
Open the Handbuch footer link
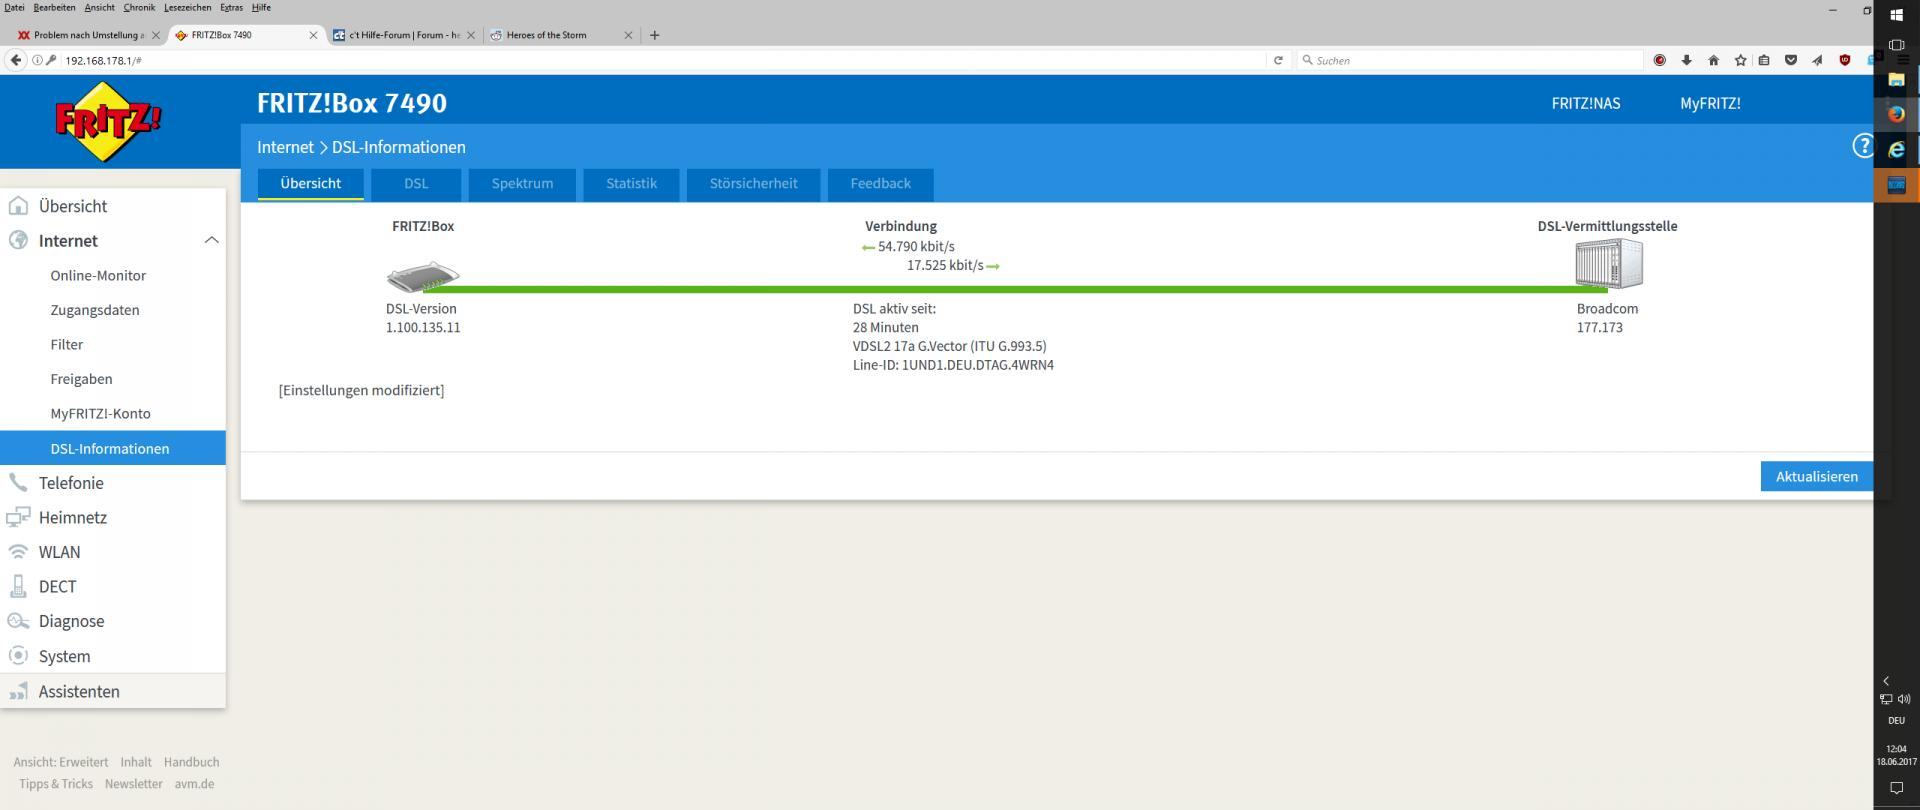[x=191, y=762]
